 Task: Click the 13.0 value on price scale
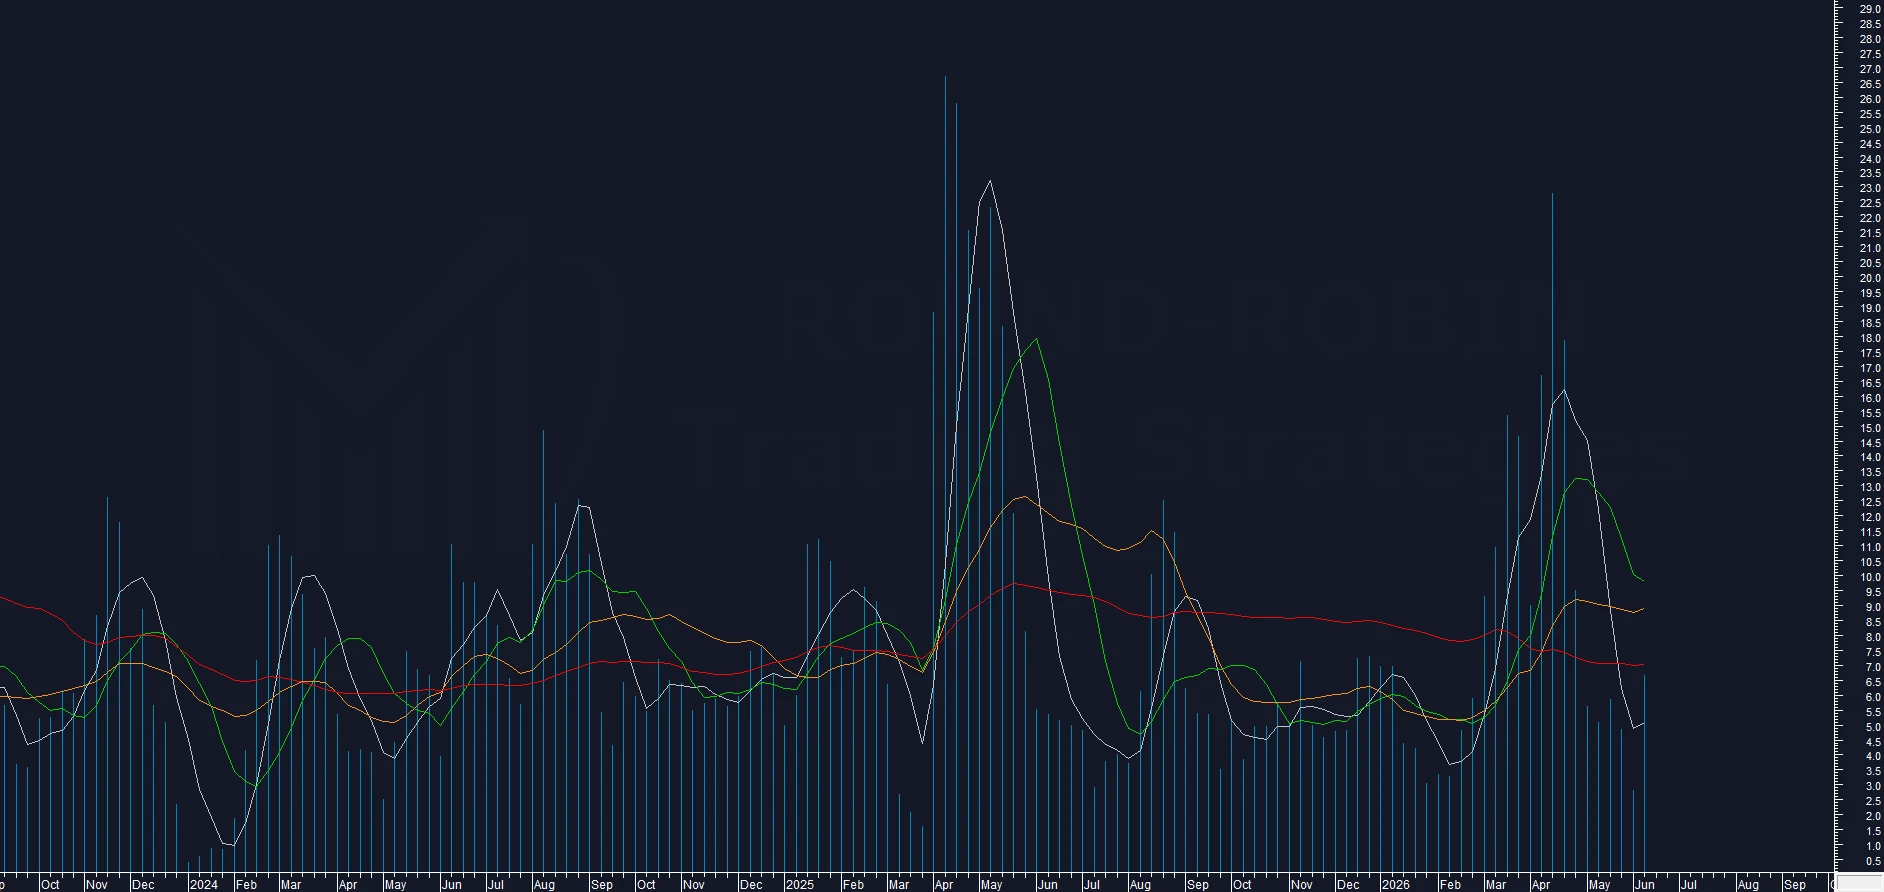(x=1870, y=487)
